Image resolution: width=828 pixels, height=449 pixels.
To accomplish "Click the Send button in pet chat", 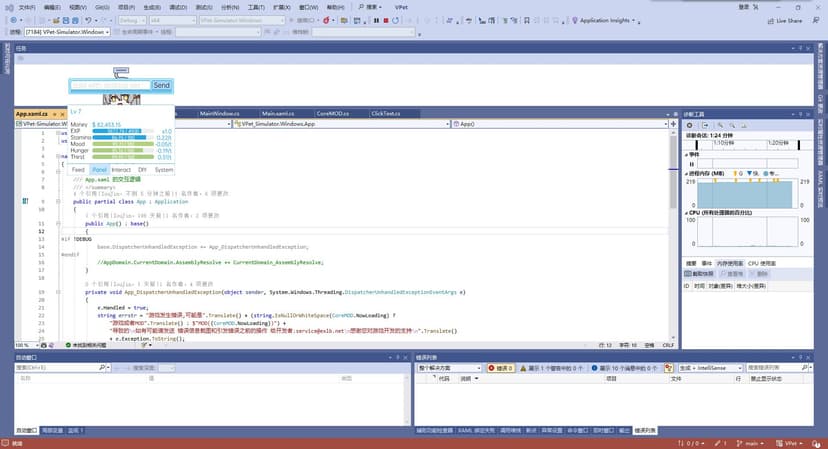I will tap(162, 85).
